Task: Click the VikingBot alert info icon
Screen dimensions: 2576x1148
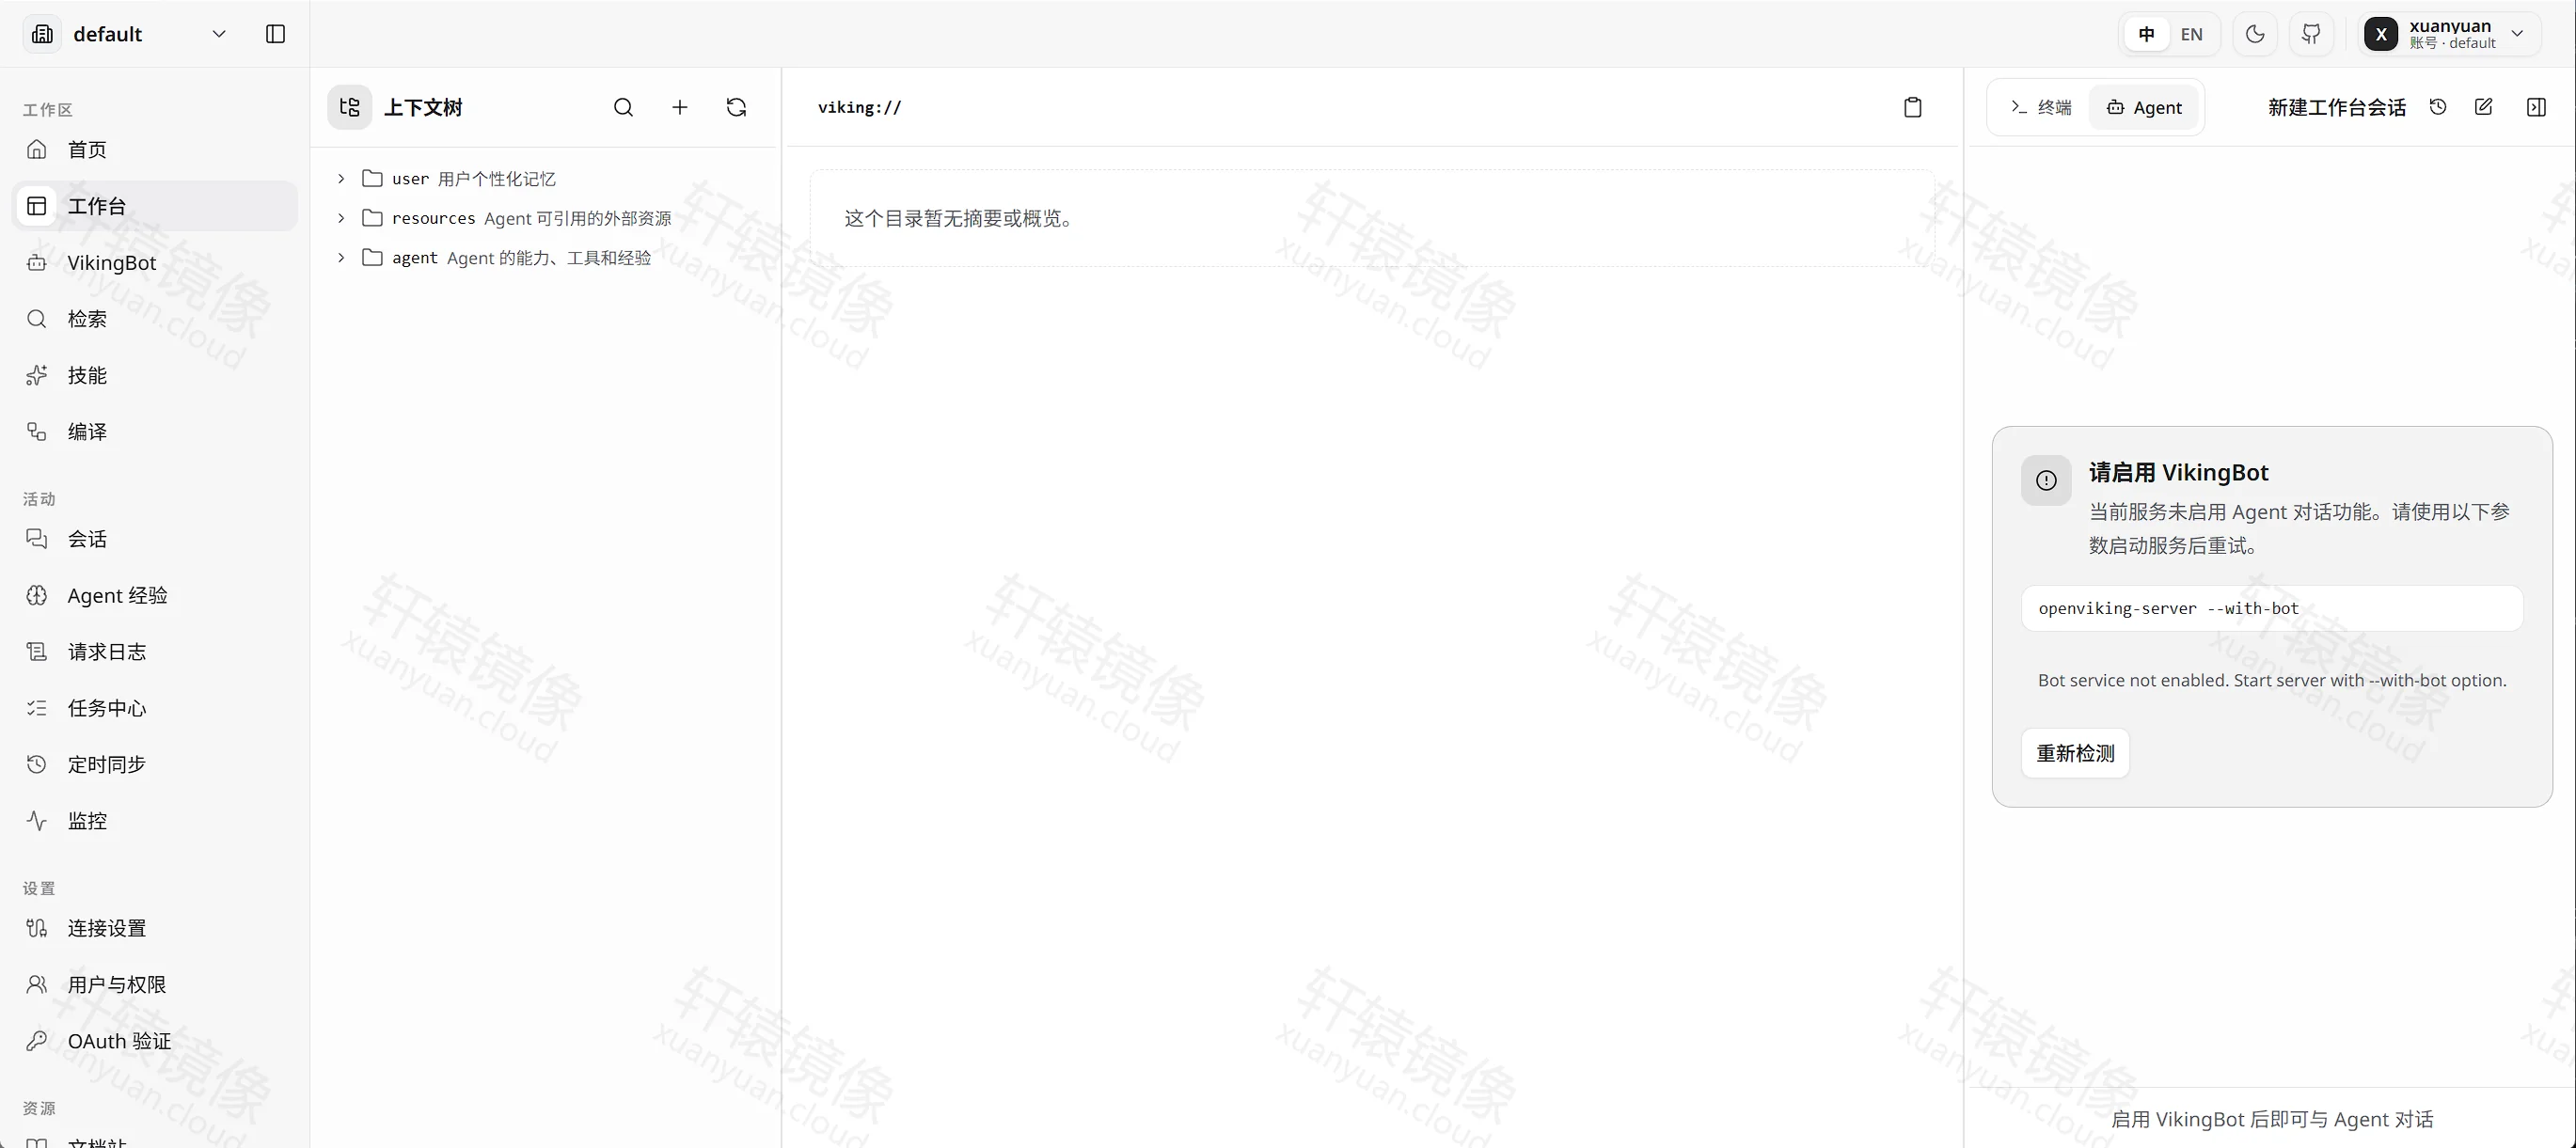Action: (x=2046, y=480)
